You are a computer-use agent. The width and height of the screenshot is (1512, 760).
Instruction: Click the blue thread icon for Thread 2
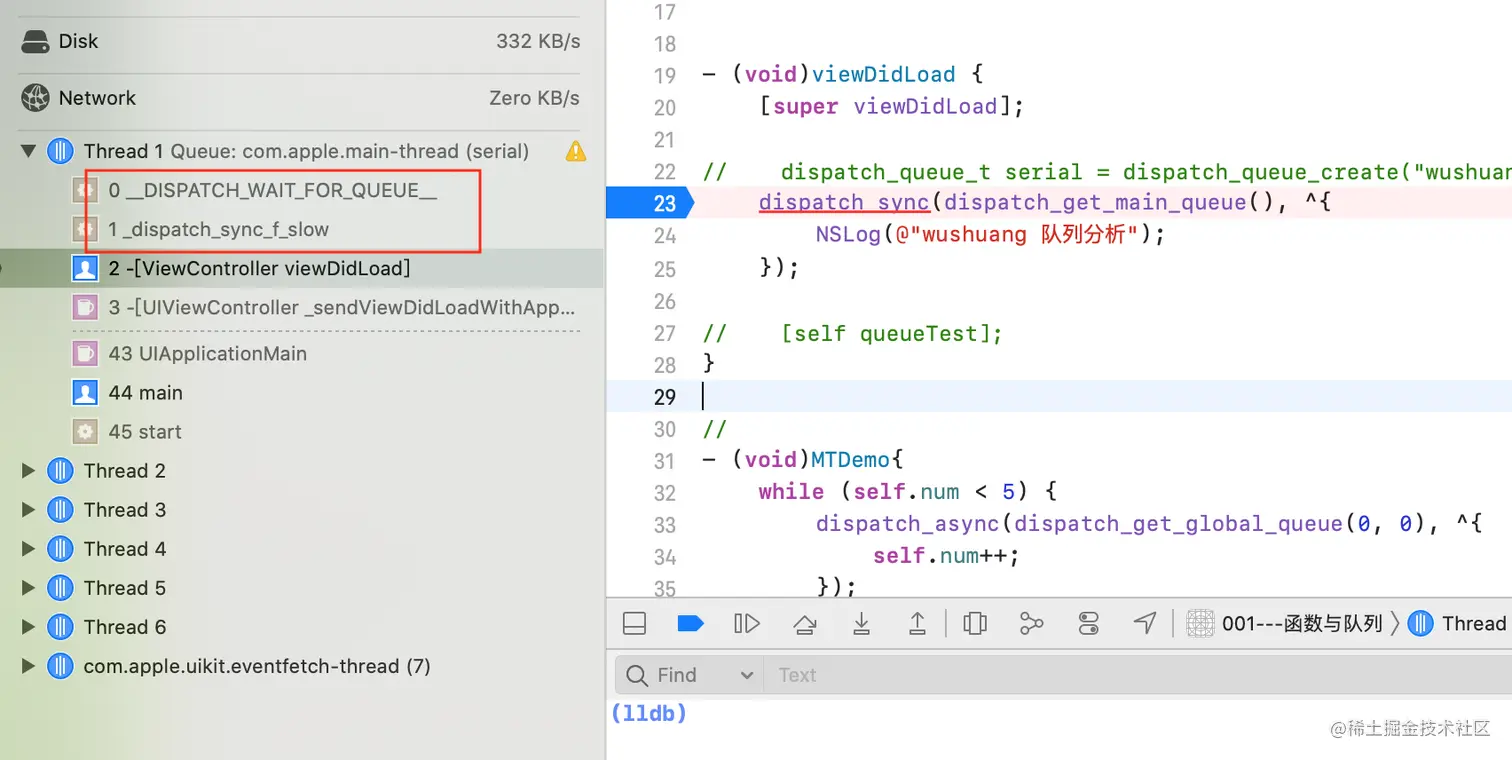(60, 471)
